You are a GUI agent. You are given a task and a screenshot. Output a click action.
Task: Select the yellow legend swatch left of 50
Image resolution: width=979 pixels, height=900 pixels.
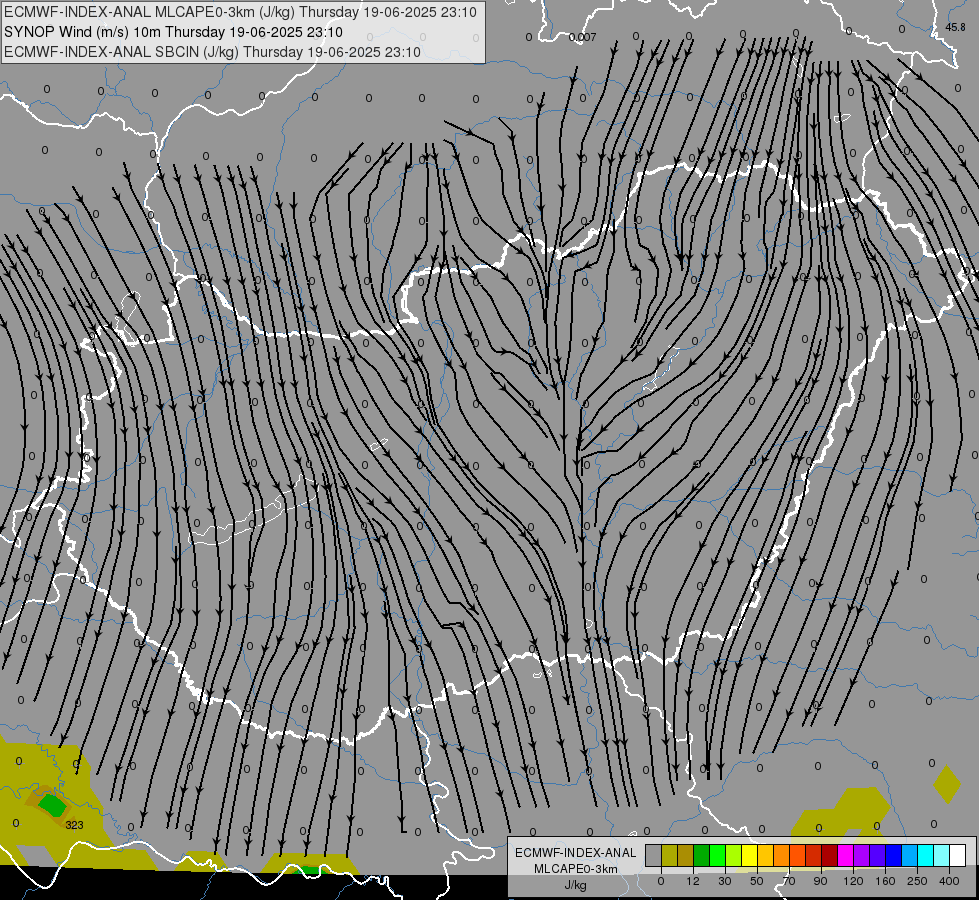click(x=749, y=856)
